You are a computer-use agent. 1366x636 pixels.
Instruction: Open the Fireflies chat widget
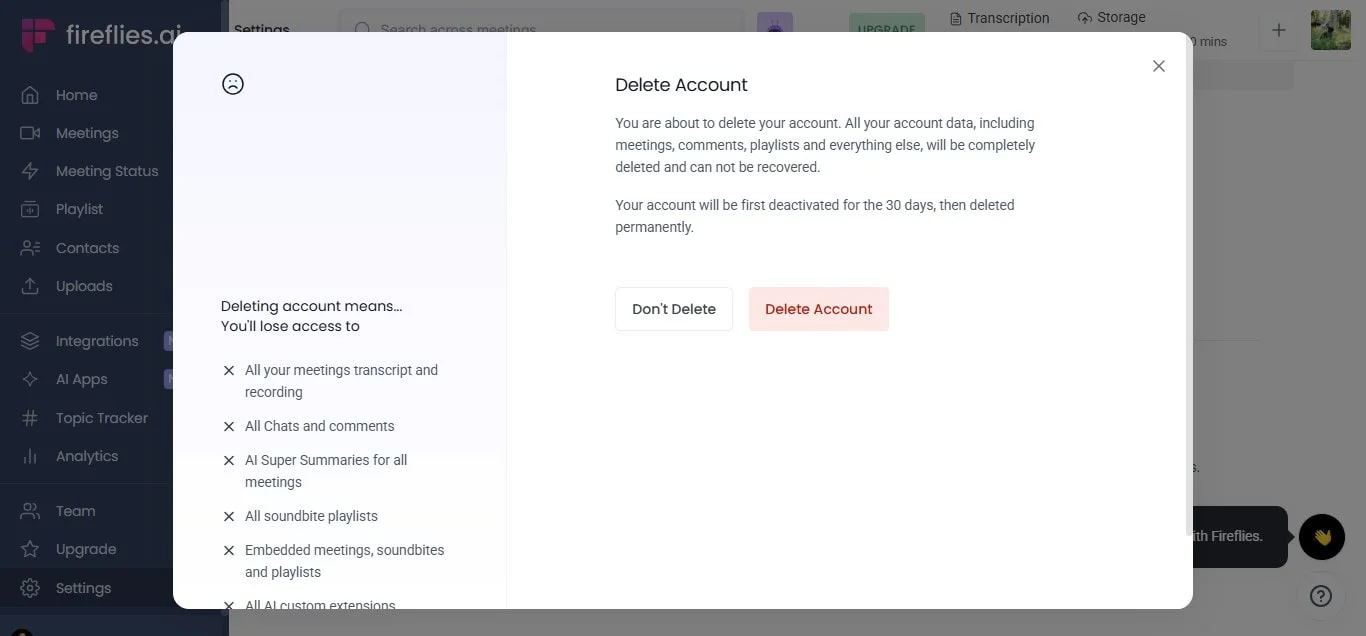pyautogui.click(x=1321, y=537)
